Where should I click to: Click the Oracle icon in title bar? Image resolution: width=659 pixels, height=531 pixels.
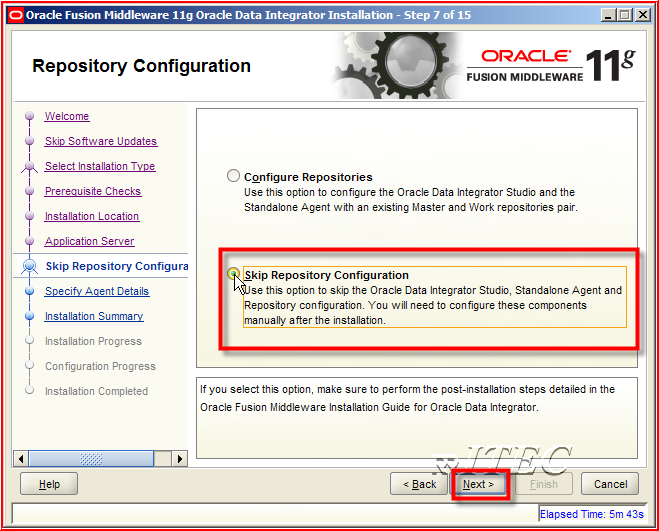16,15
